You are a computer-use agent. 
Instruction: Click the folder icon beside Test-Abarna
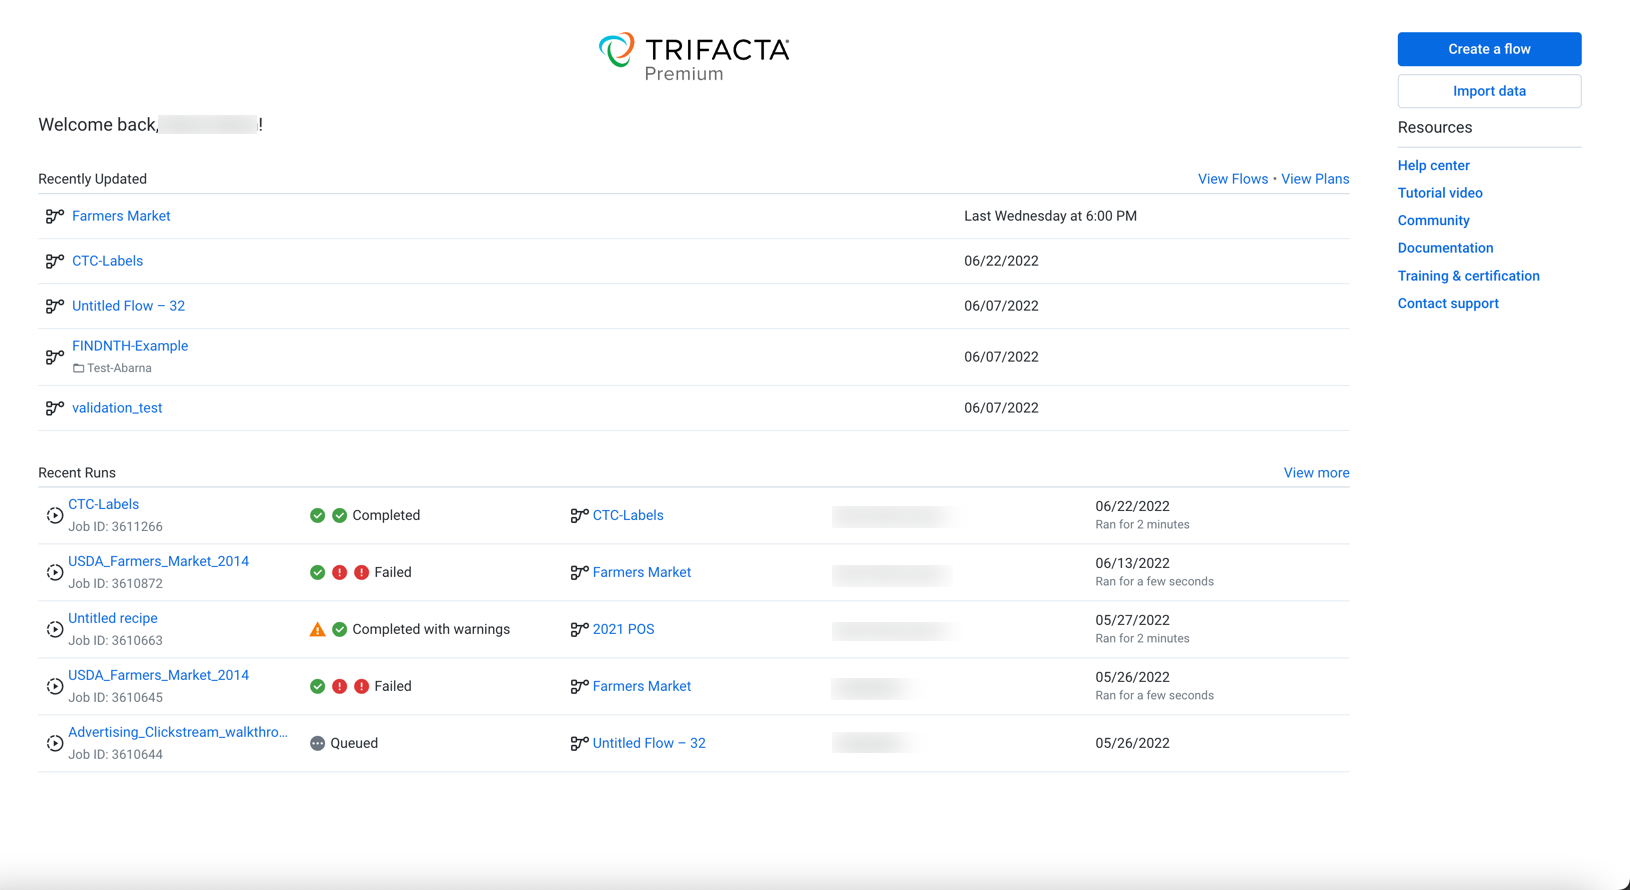point(78,368)
